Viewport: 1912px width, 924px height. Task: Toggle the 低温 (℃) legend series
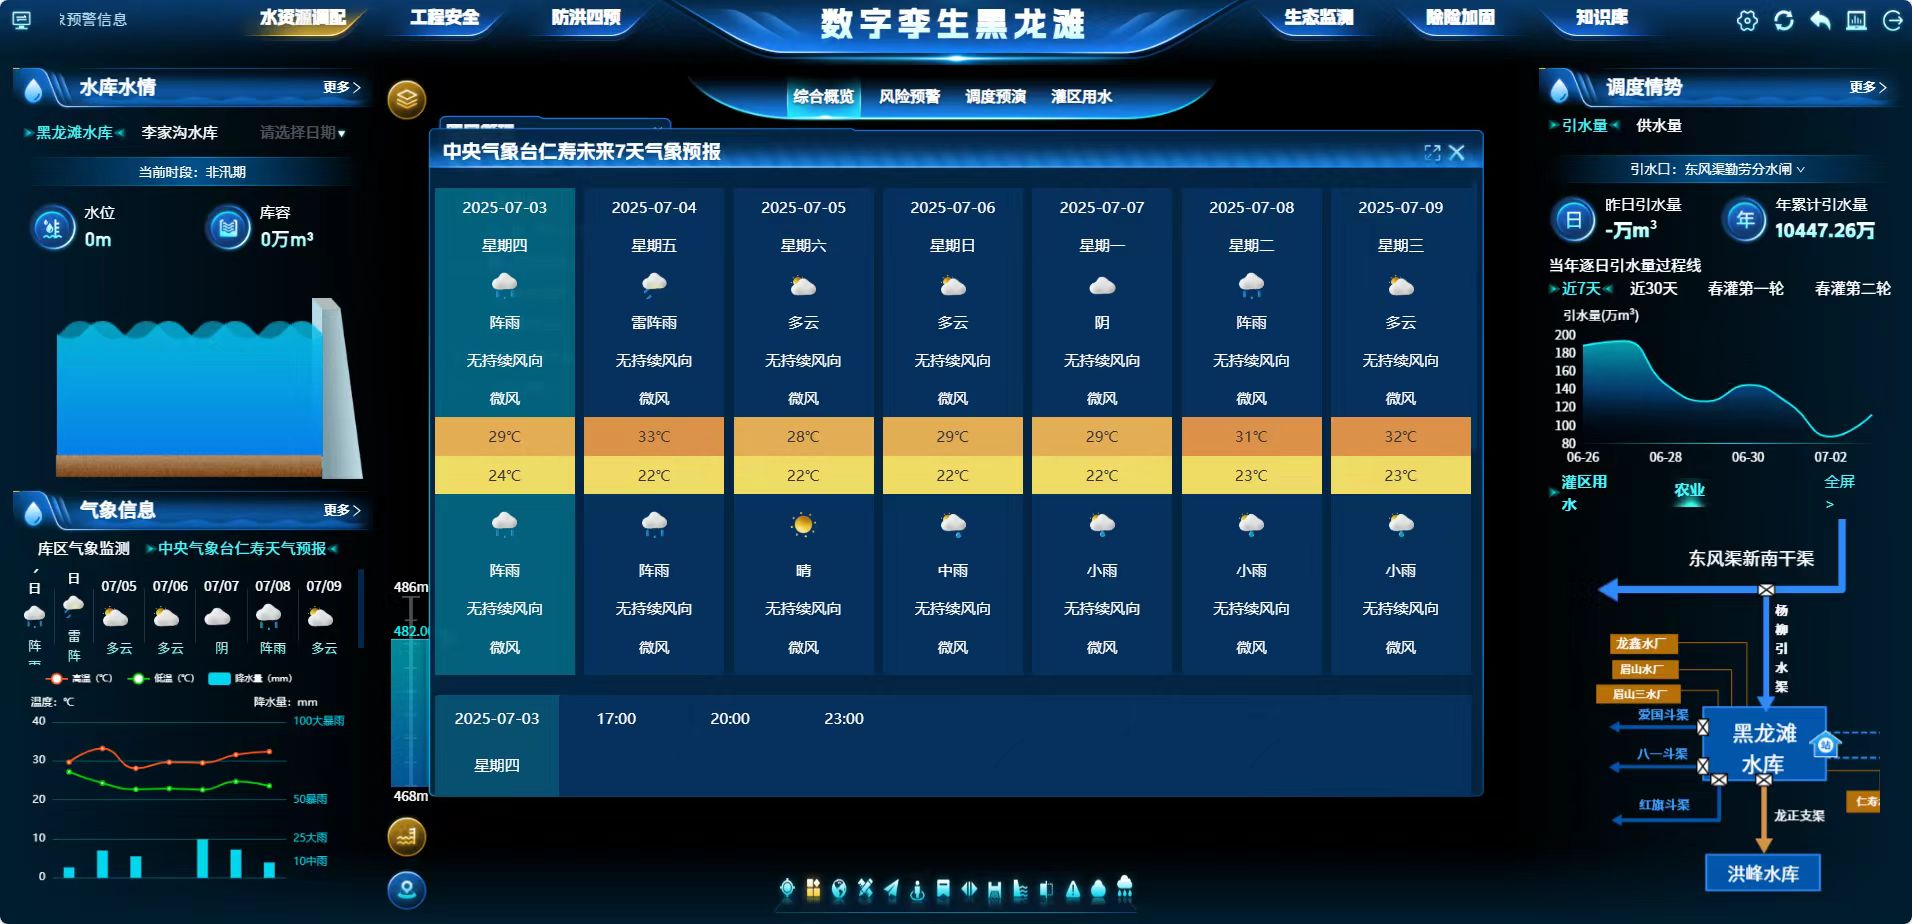click(x=165, y=678)
